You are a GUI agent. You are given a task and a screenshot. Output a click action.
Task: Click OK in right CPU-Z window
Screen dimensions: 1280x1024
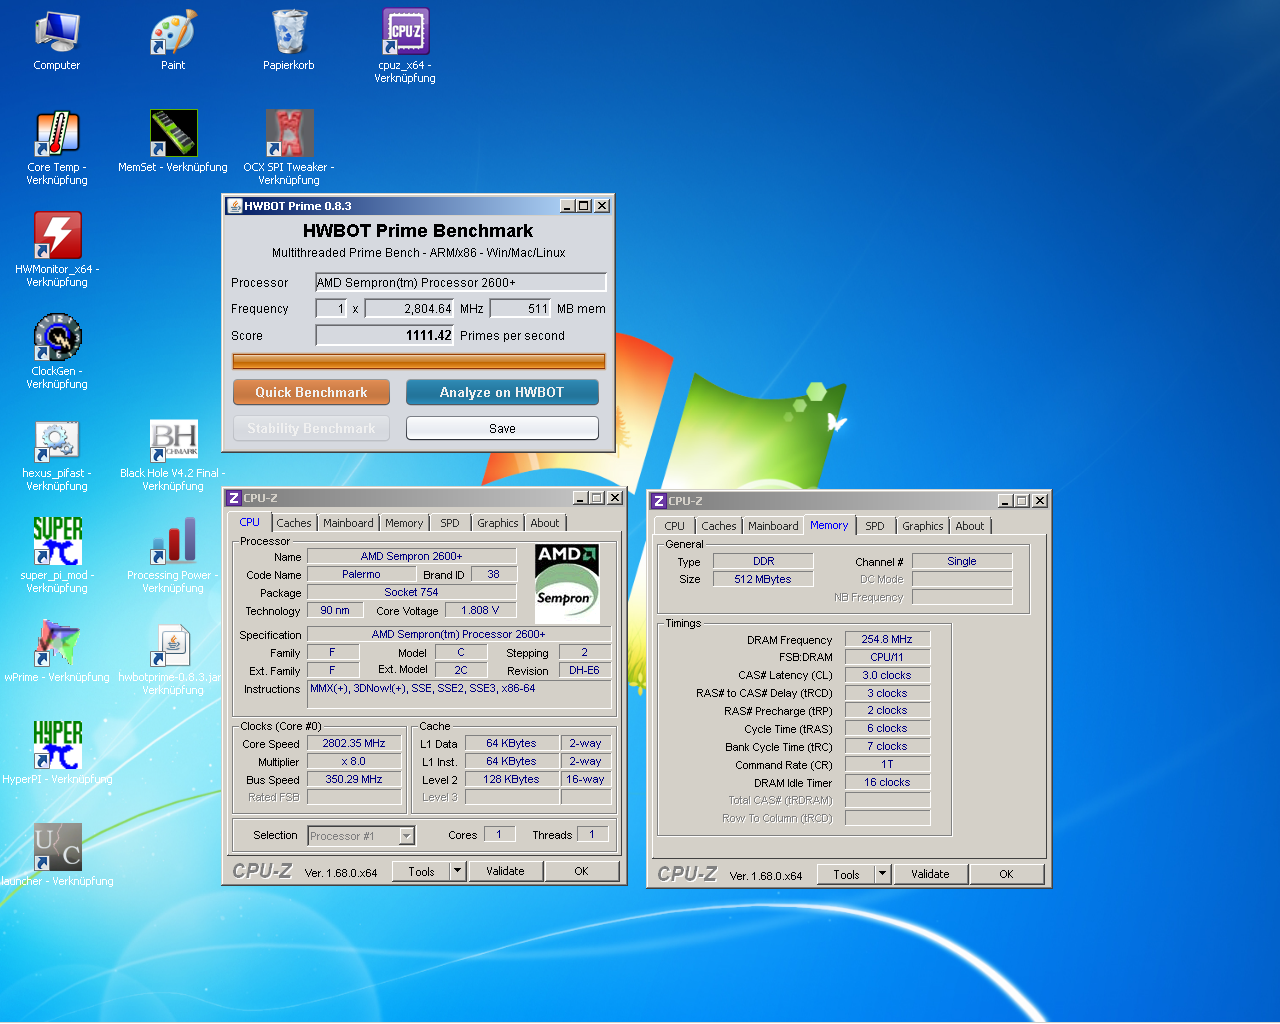coord(1006,874)
